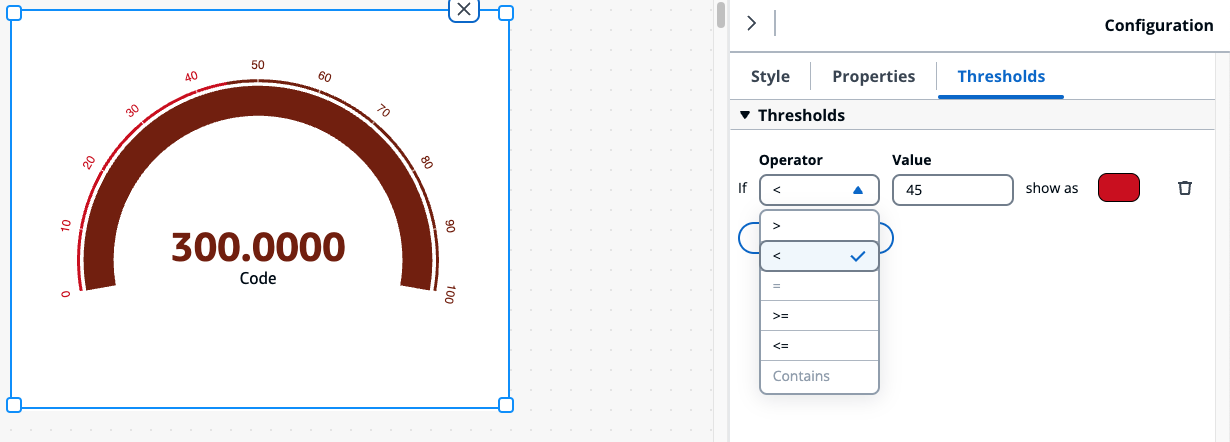Pick the <= operator option
The height and width of the screenshot is (442, 1230).
coord(819,346)
